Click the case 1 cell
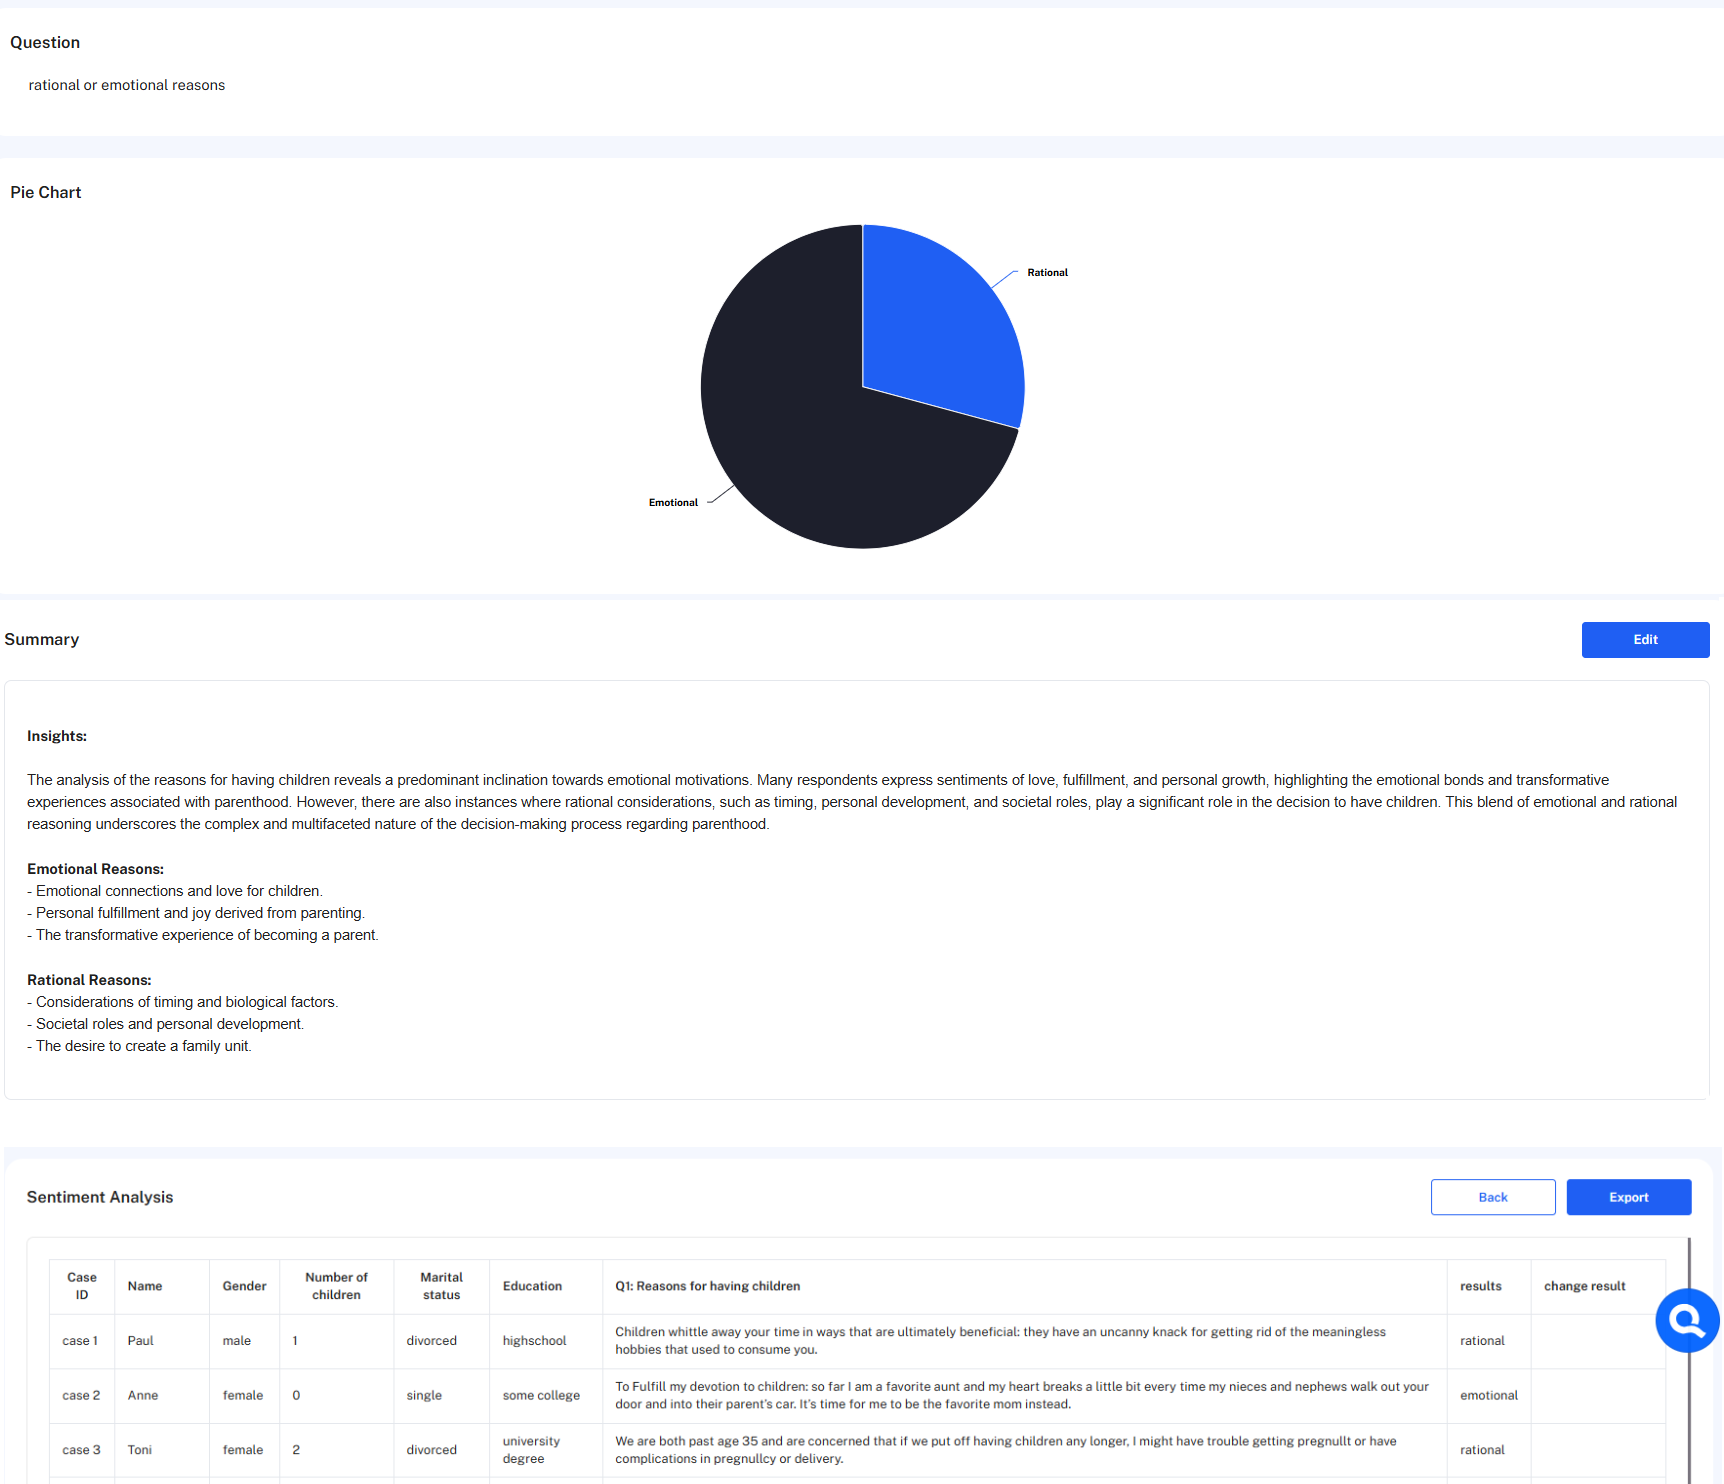Viewport: 1724px width, 1484px height. 82,1341
